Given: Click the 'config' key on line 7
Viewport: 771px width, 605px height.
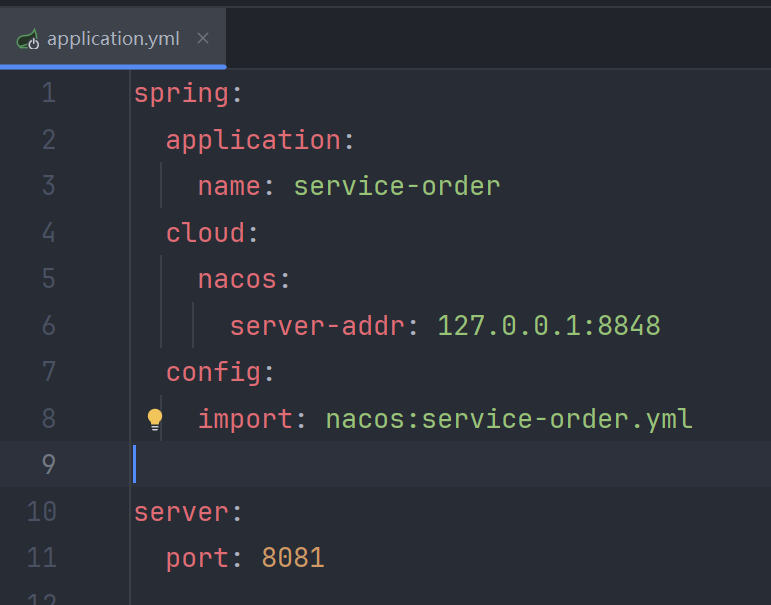Looking at the screenshot, I should (x=213, y=372).
